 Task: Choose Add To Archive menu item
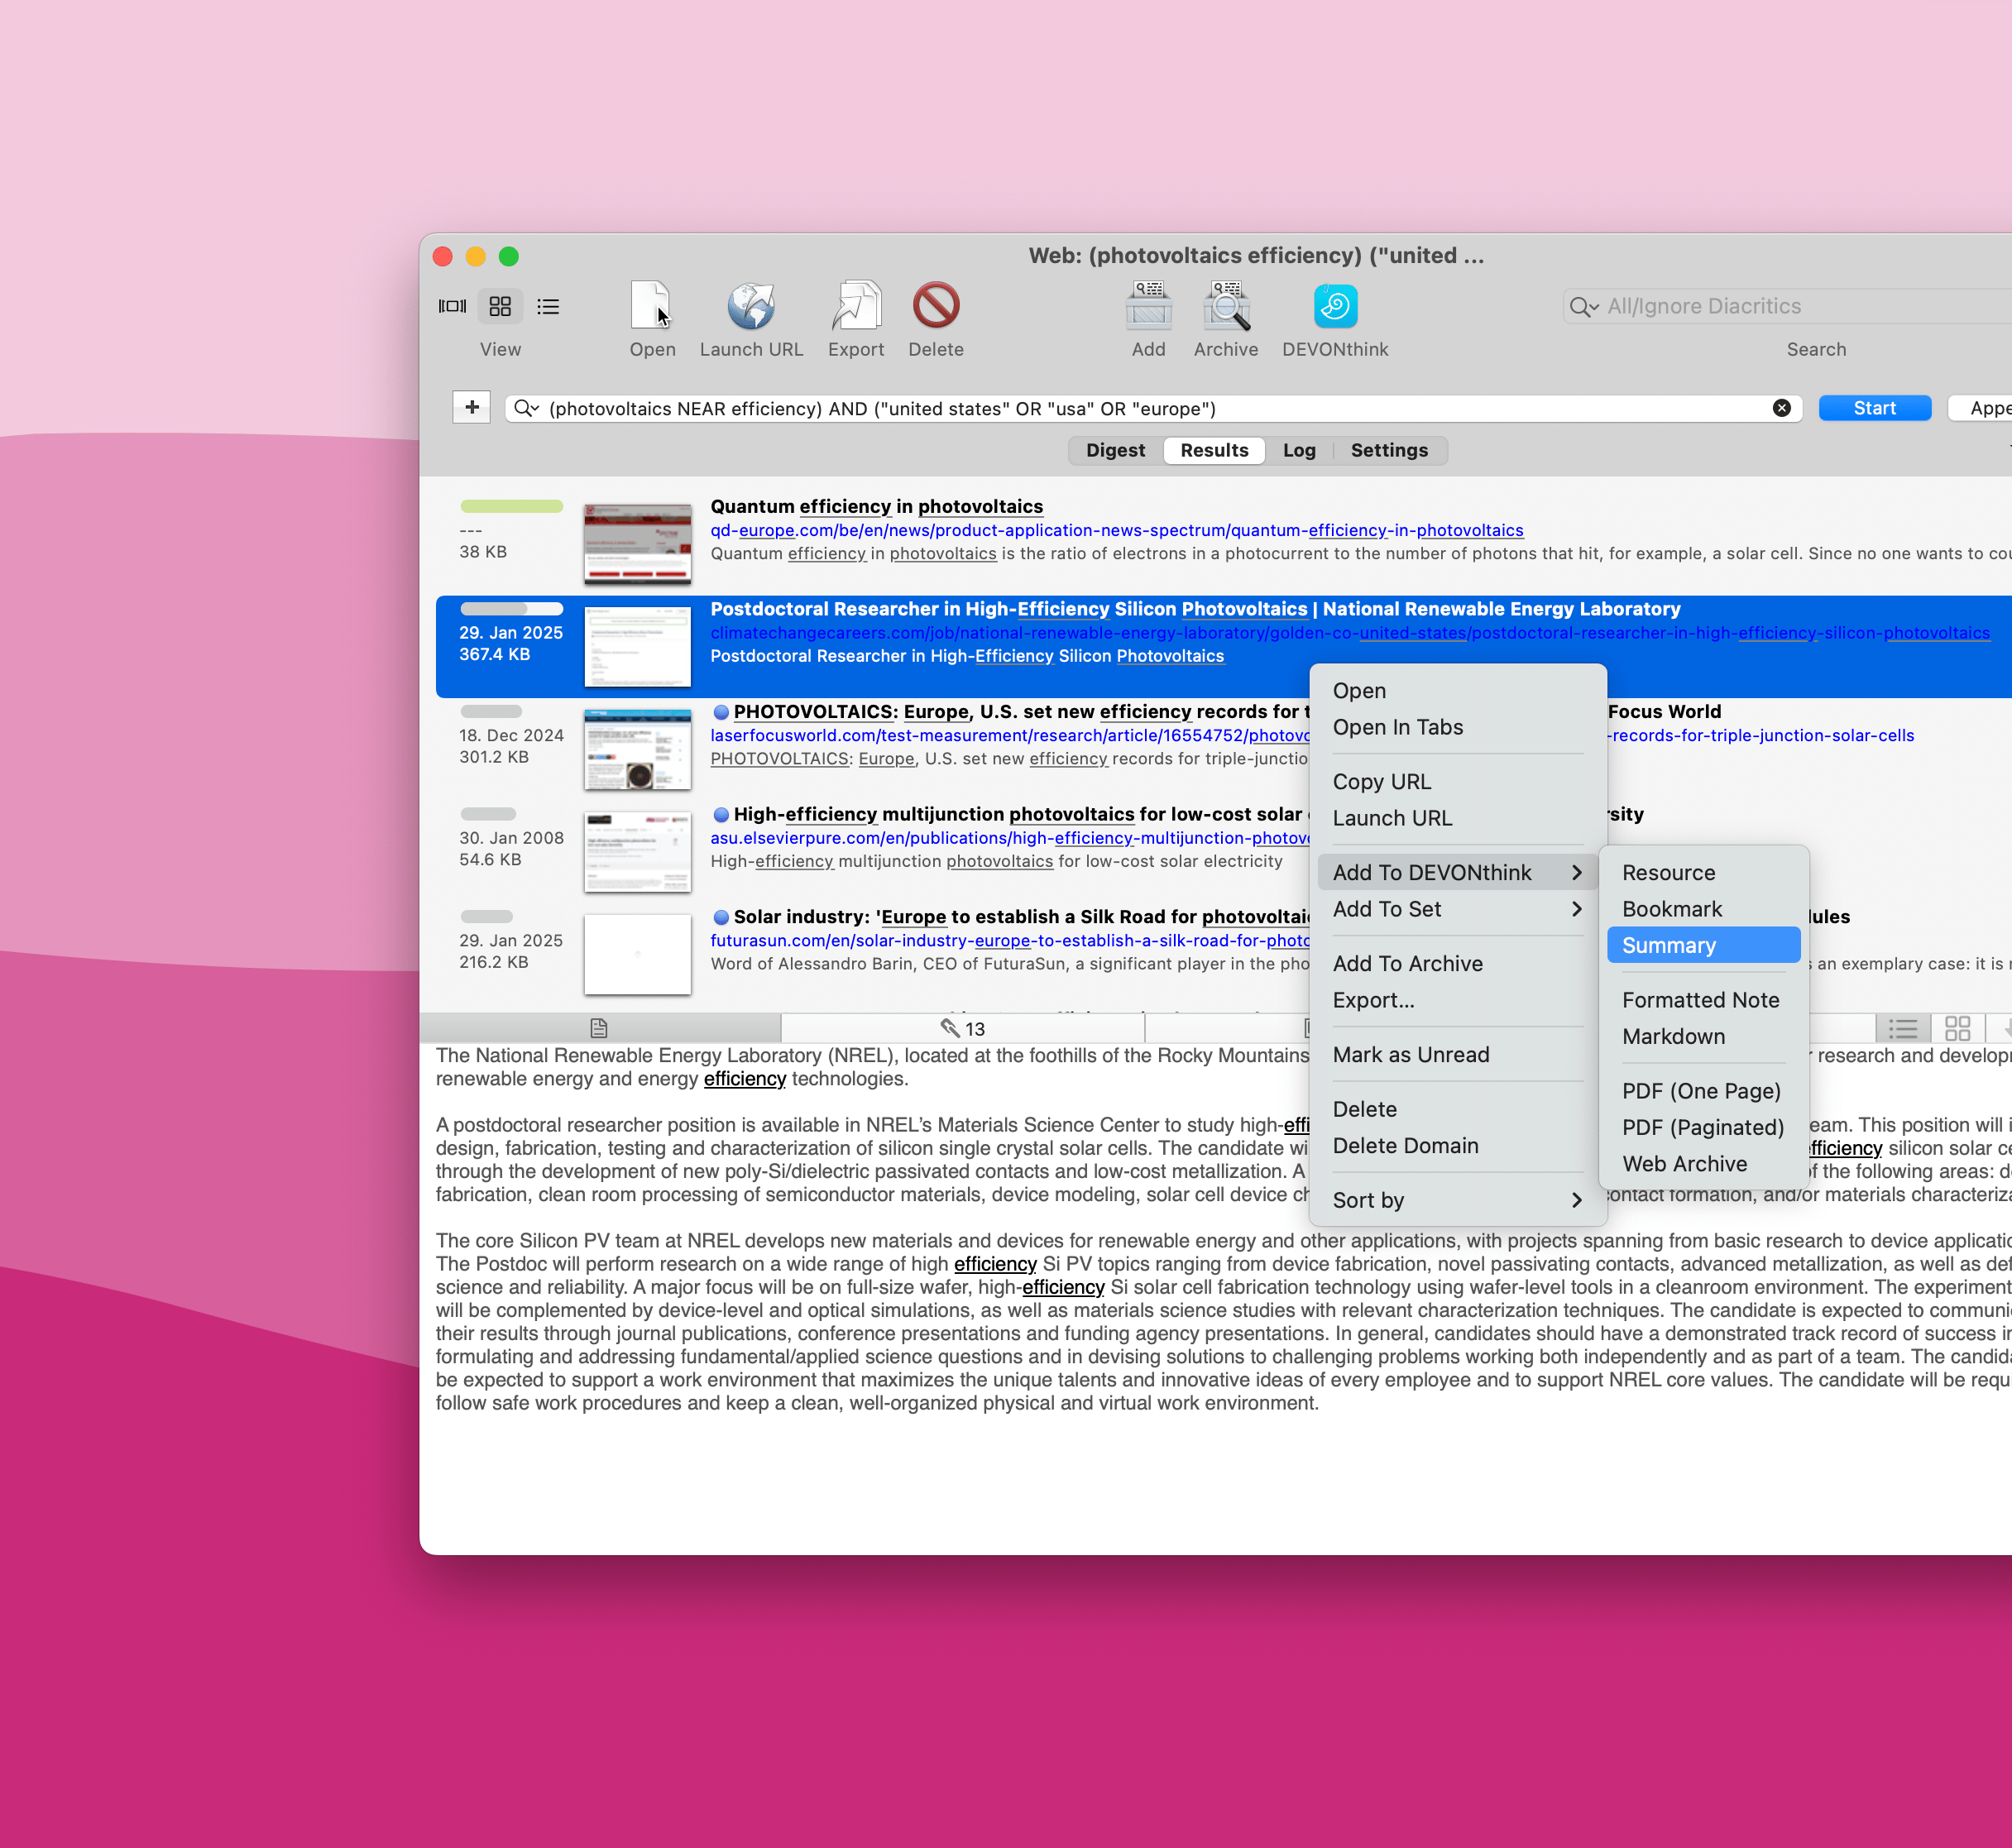point(1458,964)
